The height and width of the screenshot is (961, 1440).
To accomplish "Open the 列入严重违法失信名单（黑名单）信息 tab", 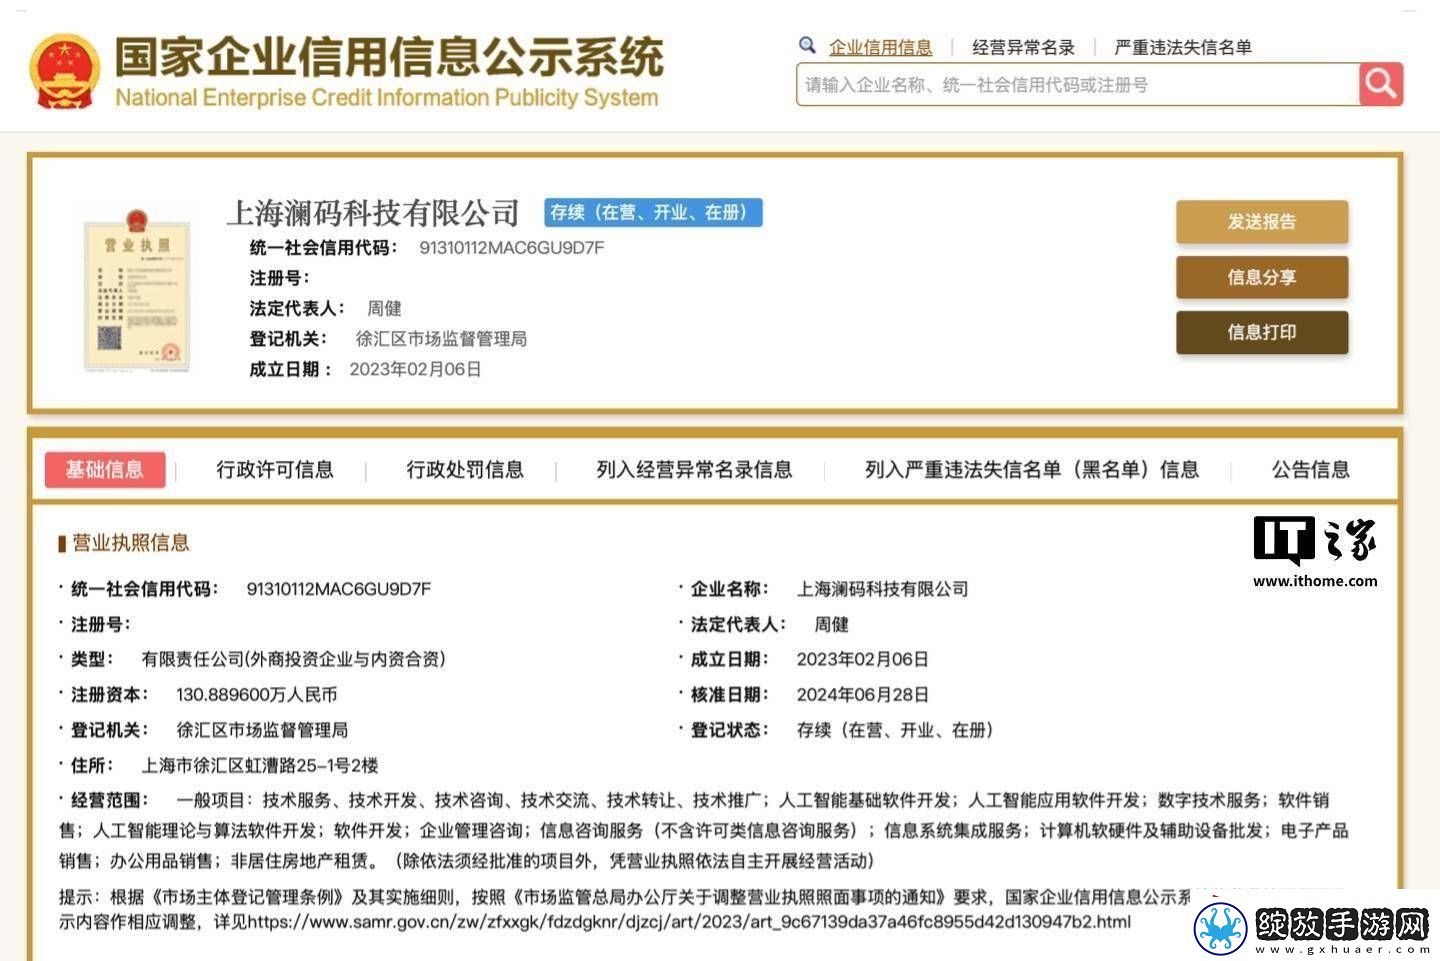I will (x=1032, y=469).
